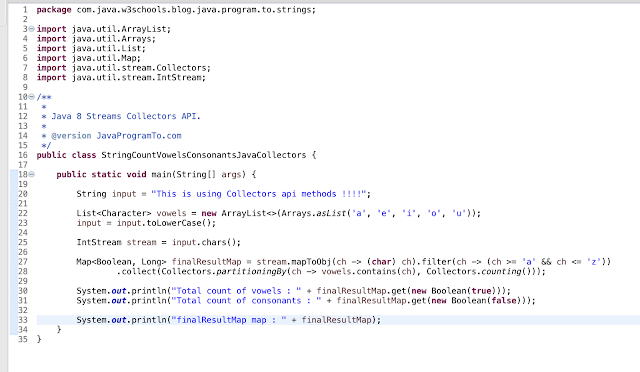This screenshot has height=372, width=640.
Task: Click line number 33 in the gutter
Action: (x=22, y=320)
